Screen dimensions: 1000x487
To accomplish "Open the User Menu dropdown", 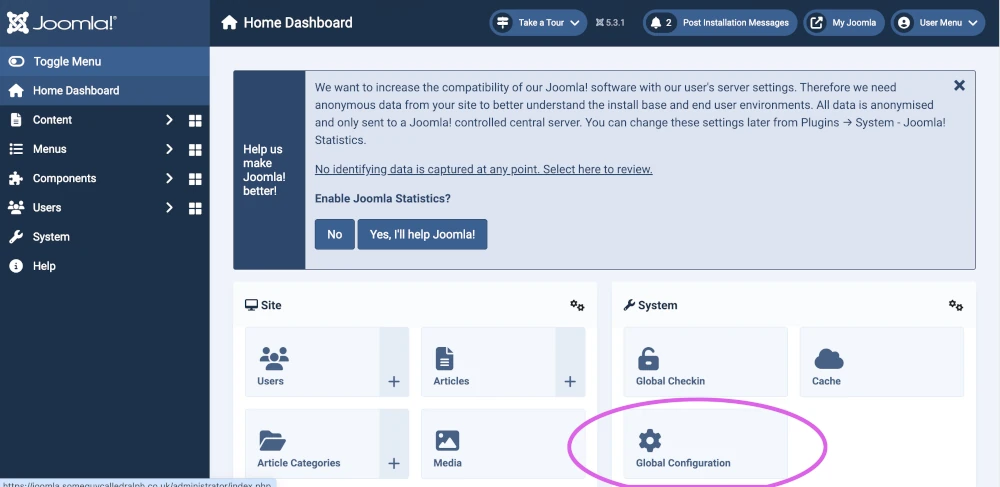I will 938,23.
